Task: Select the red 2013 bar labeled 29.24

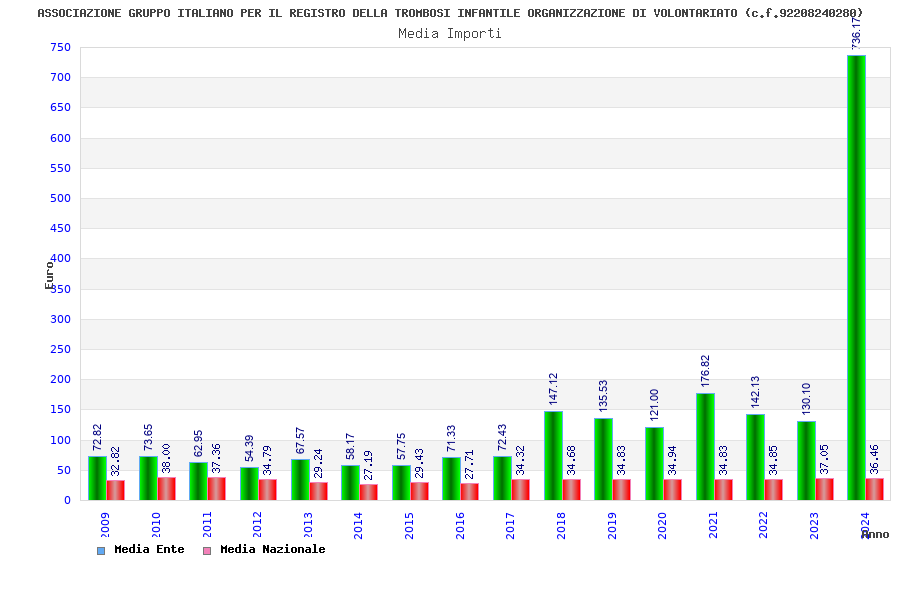Action: [319, 491]
